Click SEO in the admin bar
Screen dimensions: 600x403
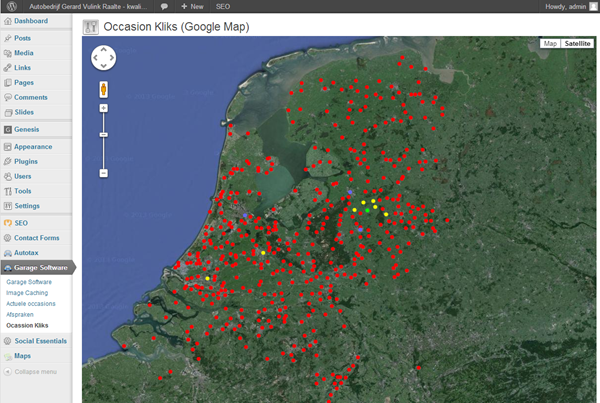pos(223,7)
